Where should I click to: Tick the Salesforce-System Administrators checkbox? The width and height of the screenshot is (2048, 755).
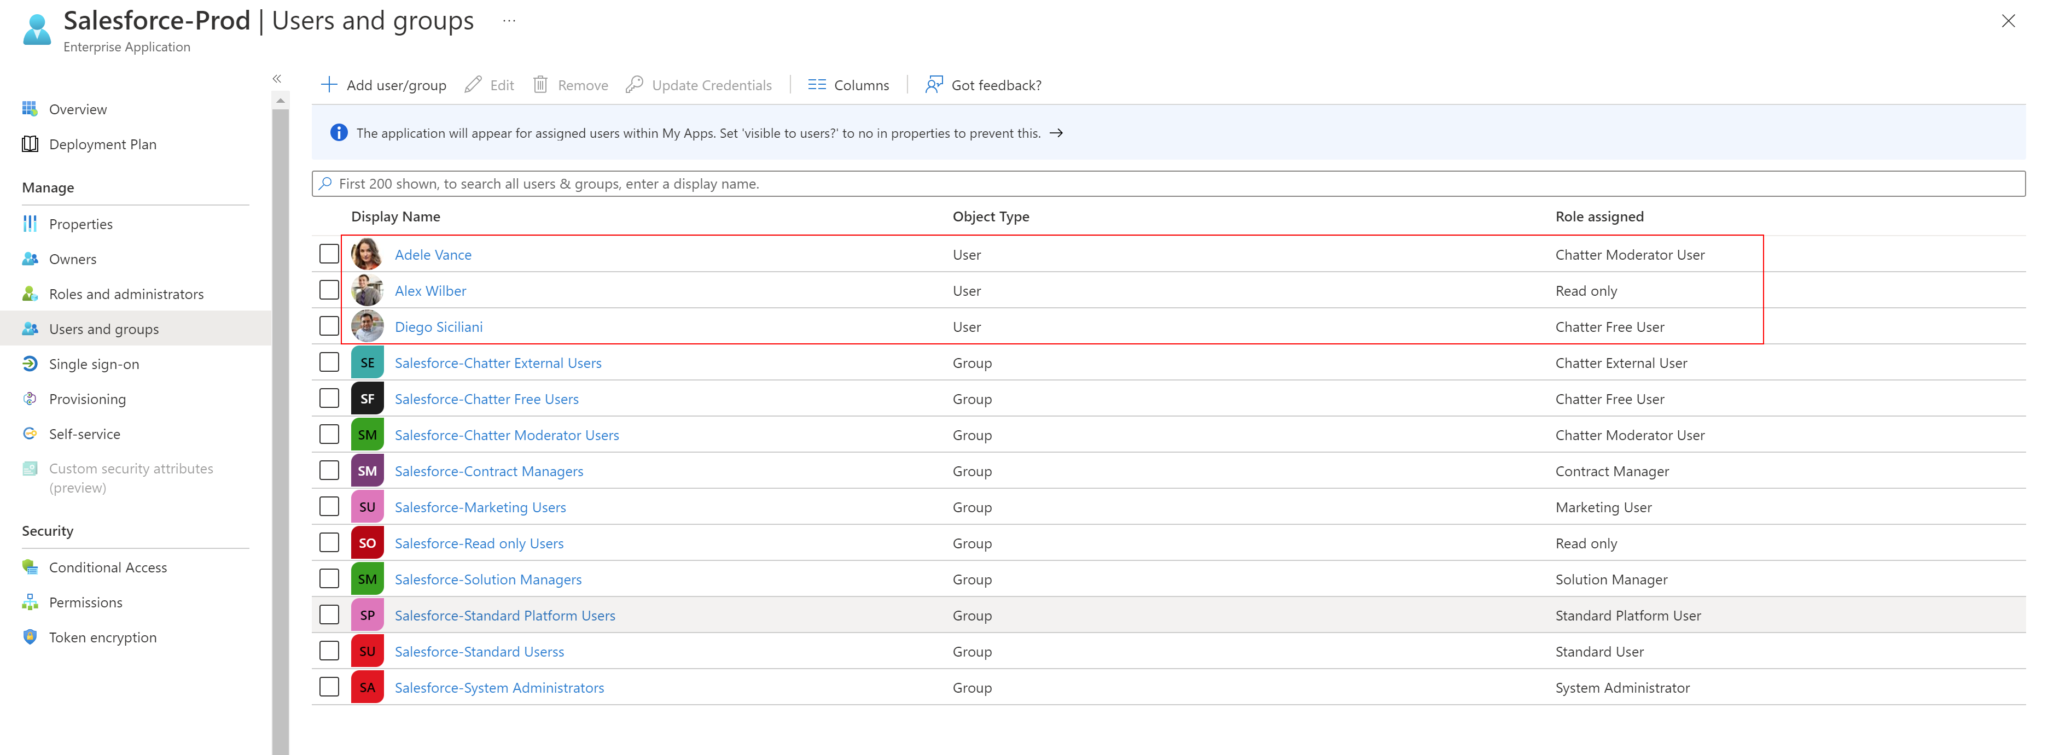click(x=329, y=687)
